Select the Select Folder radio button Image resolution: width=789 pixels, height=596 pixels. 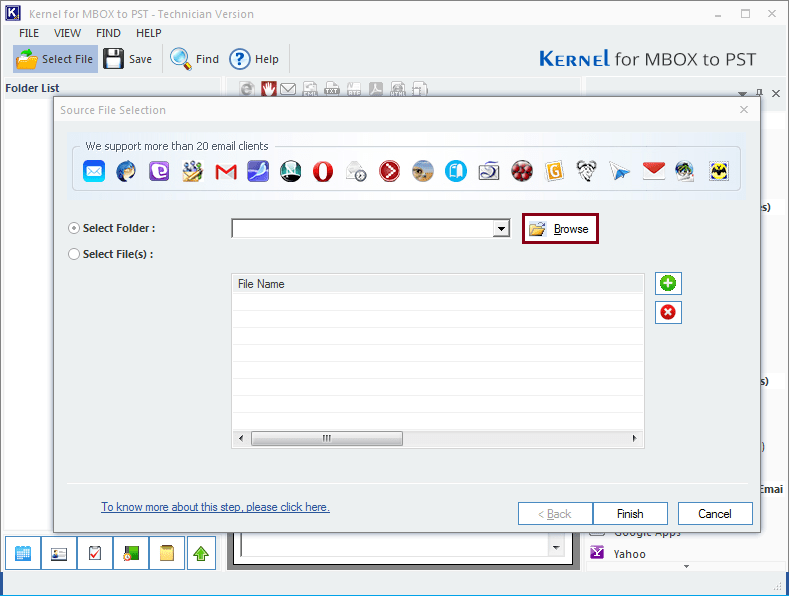(74, 228)
